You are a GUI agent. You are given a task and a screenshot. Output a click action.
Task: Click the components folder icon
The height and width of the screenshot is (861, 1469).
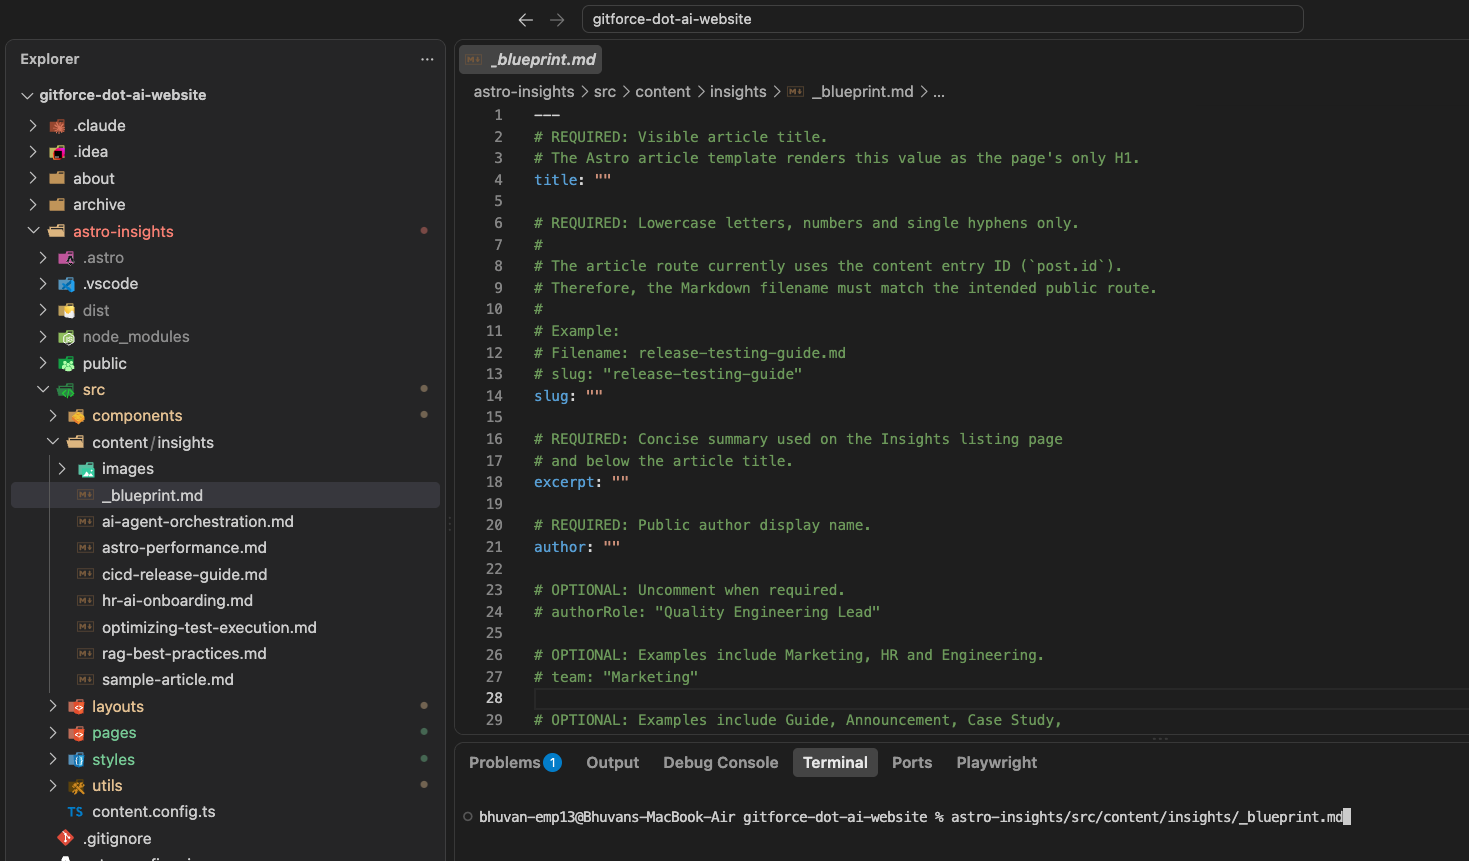click(76, 416)
